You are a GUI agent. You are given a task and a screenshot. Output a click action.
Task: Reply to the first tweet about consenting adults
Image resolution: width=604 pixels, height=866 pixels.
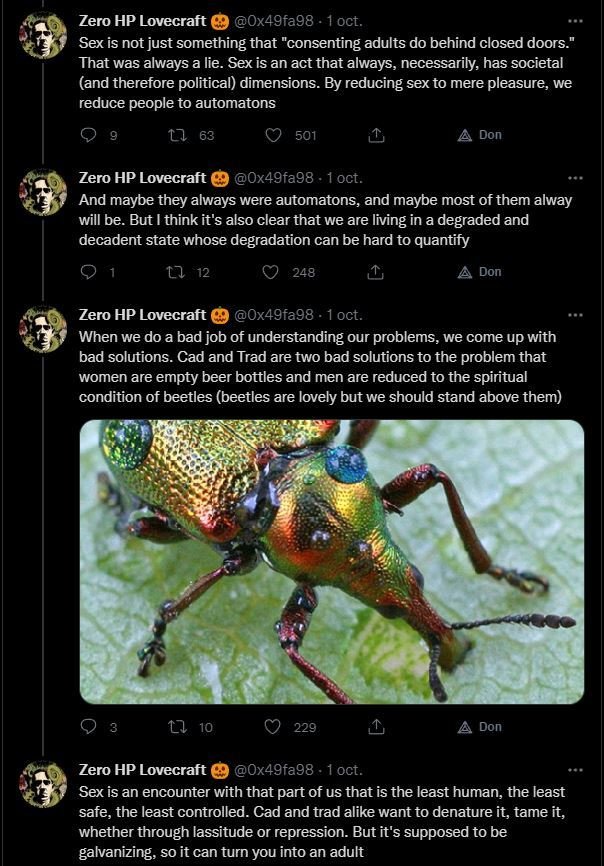pos(88,135)
